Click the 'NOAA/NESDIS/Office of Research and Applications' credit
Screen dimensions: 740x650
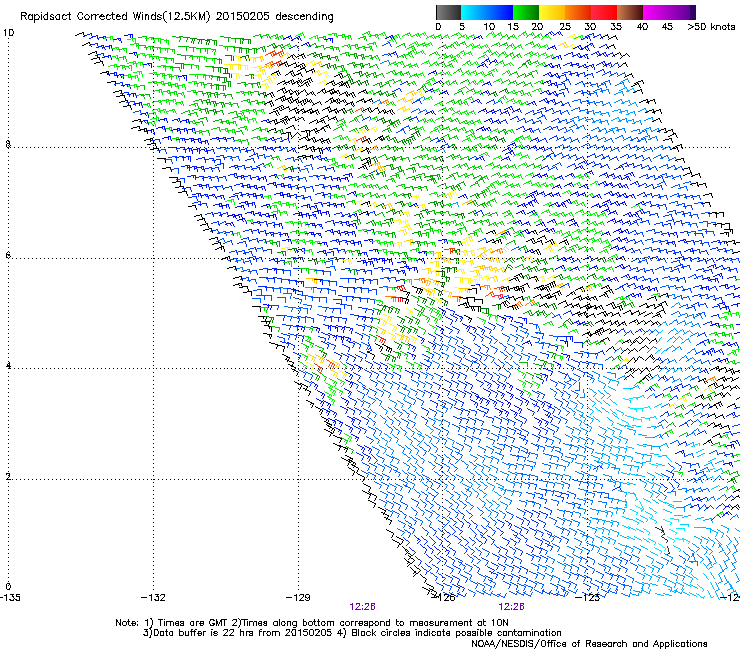(x=589, y=644)
